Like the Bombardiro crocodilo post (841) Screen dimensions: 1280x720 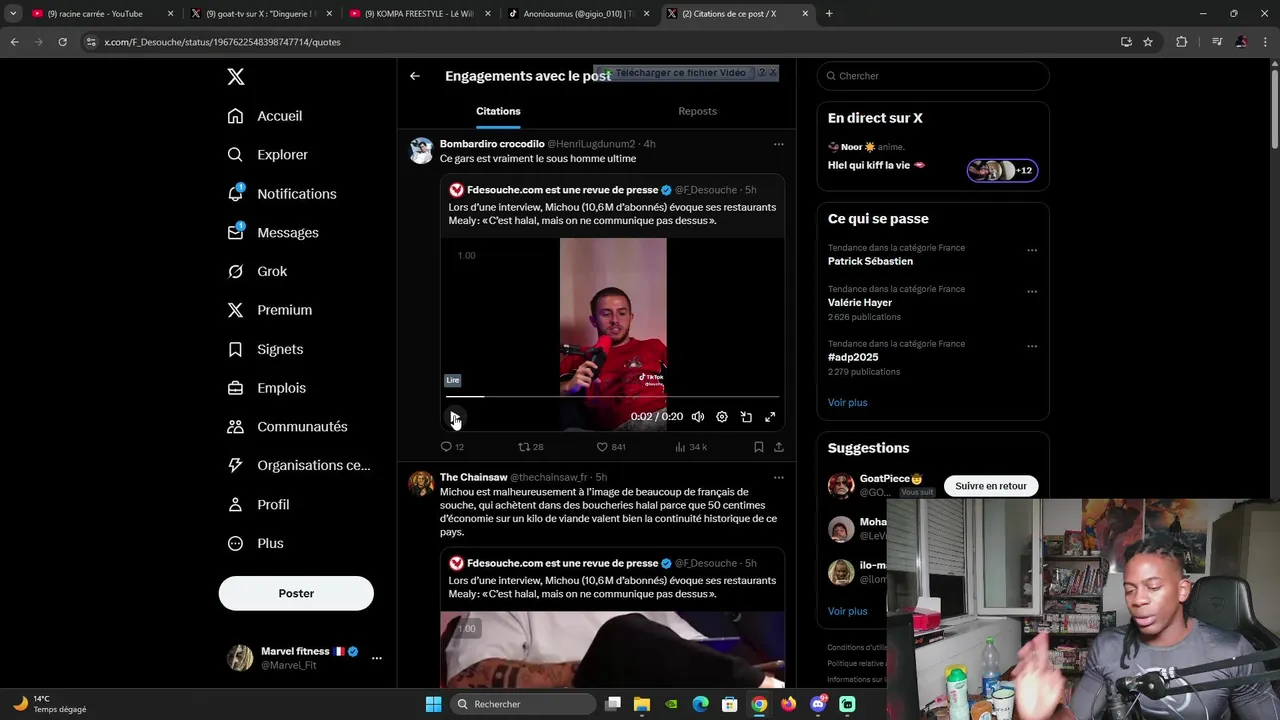pyautogui.click(x=611, y=447)
